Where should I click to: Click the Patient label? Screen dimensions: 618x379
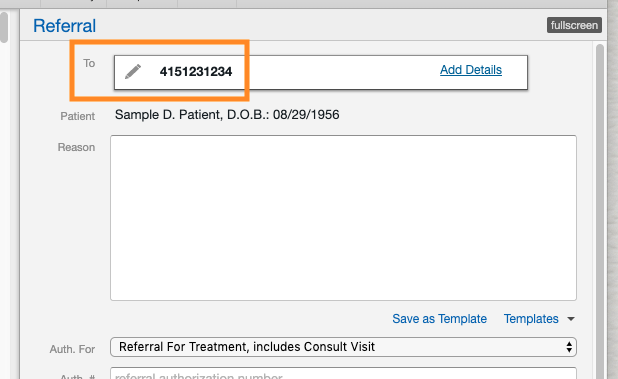pos(77,116)
